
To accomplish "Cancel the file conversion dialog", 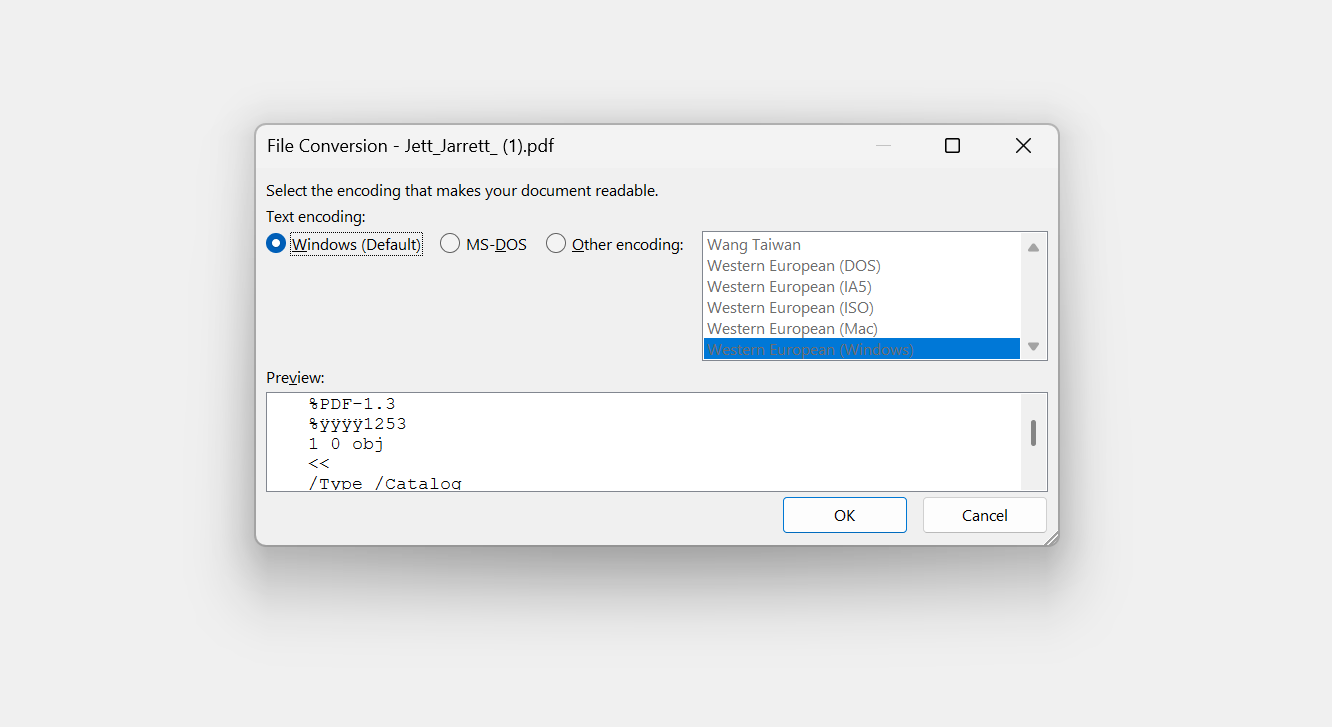I will (x=984, y=514).
